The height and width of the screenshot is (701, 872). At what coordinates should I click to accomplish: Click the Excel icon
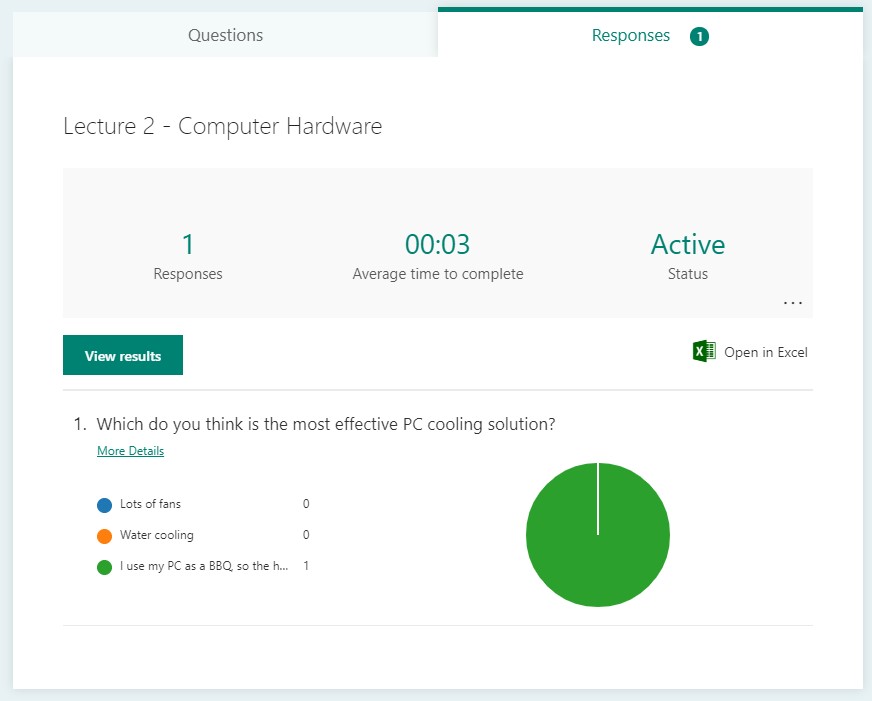click(x=704, y=351)
